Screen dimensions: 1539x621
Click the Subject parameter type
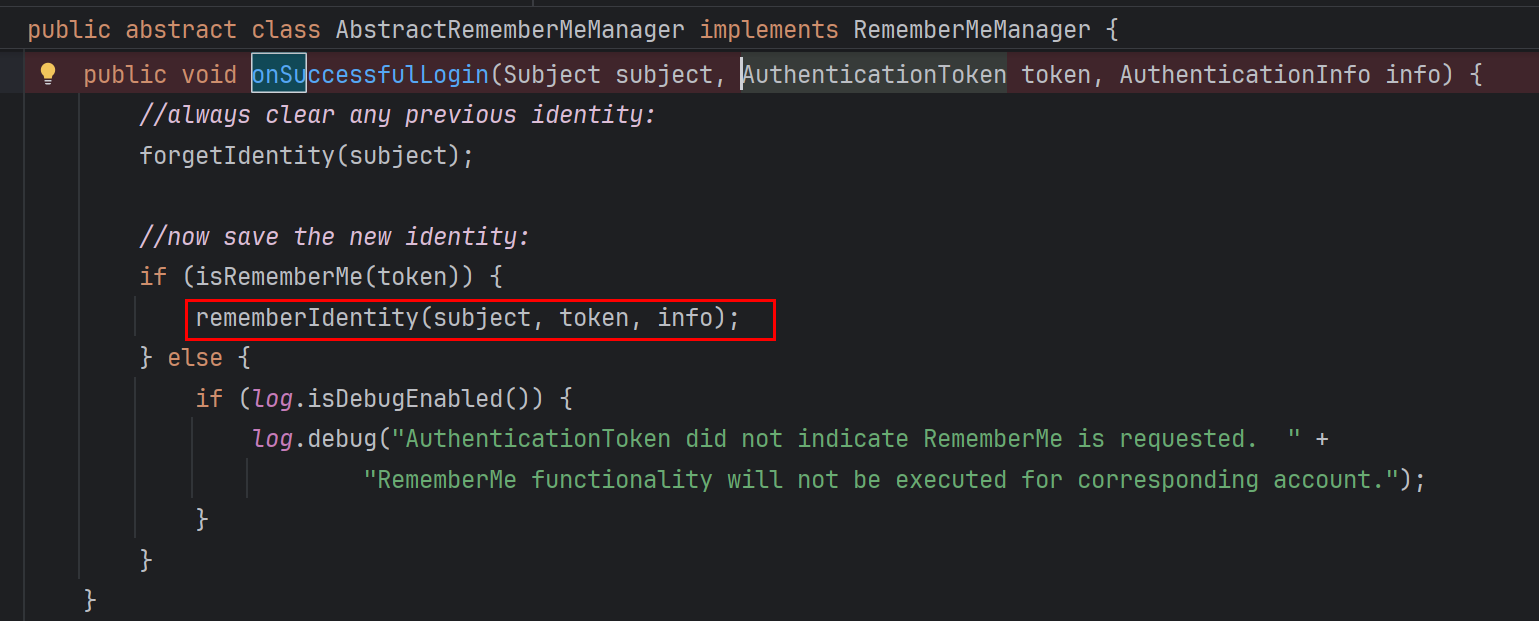(x=553, y=75)
